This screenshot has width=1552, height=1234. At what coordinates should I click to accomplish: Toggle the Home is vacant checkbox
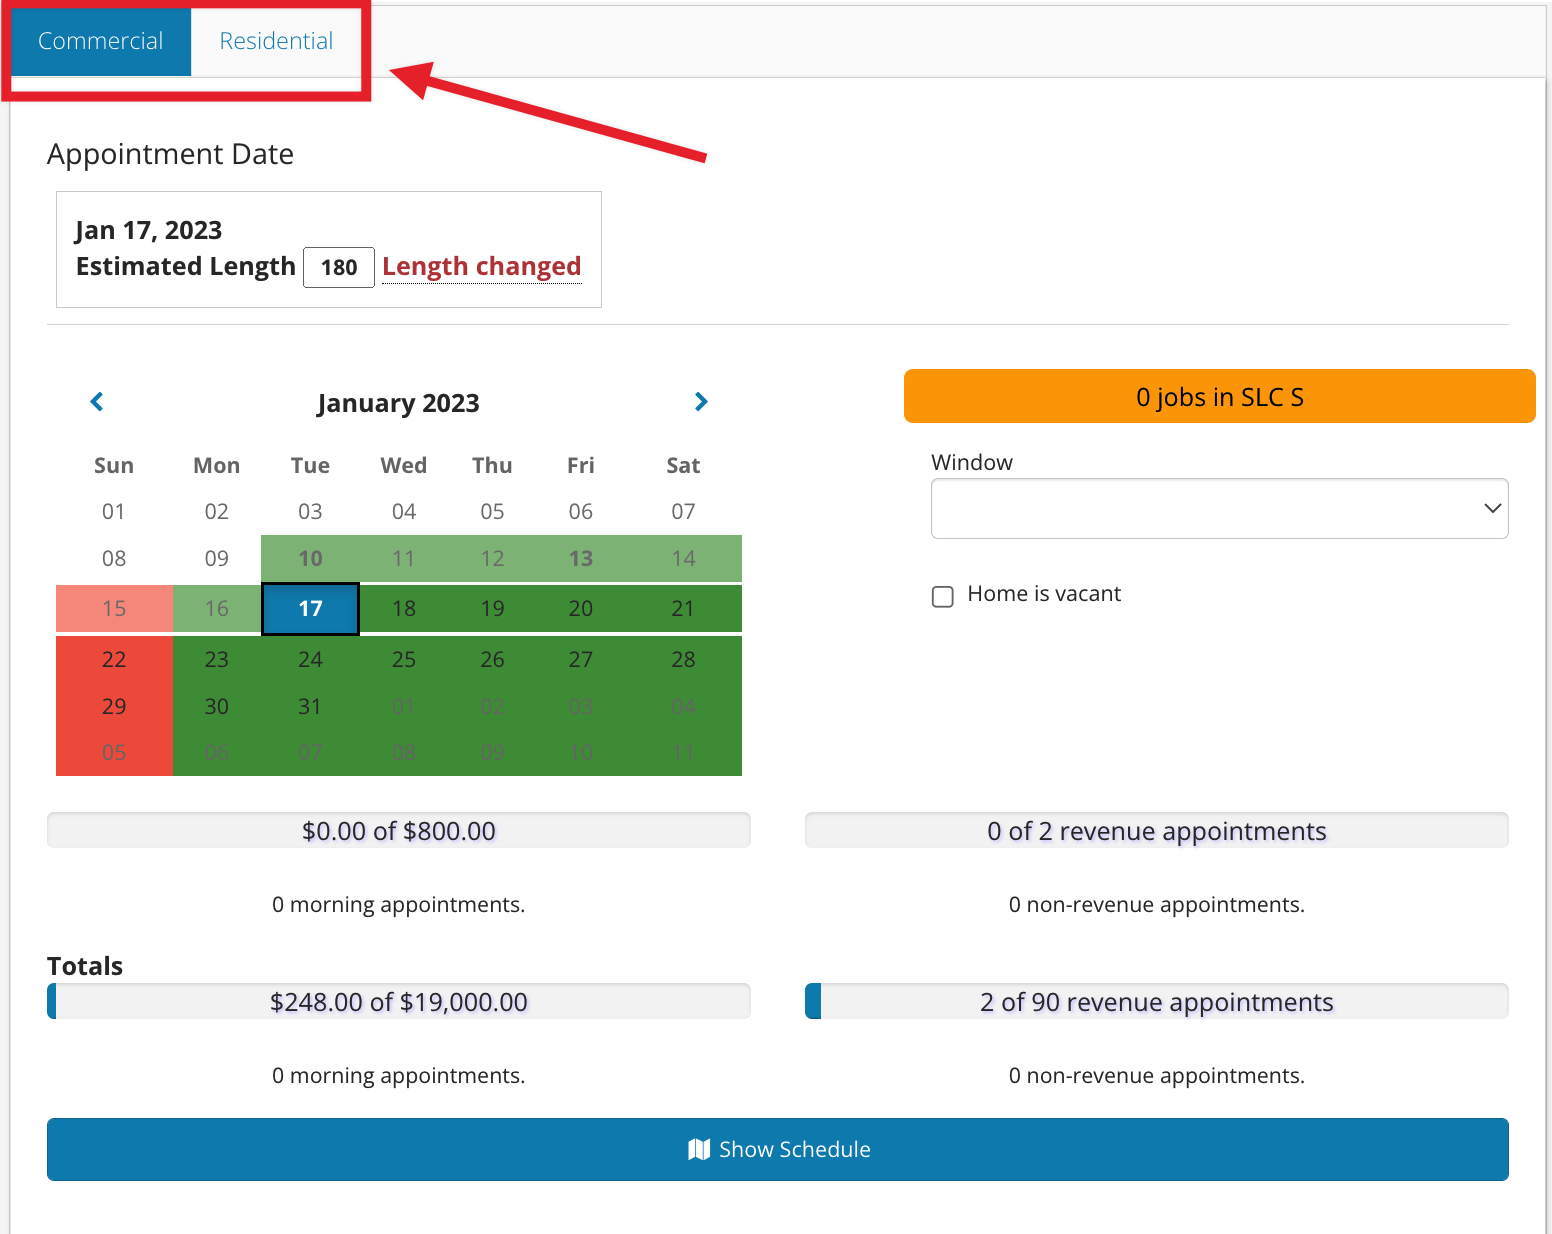point(942,596)
